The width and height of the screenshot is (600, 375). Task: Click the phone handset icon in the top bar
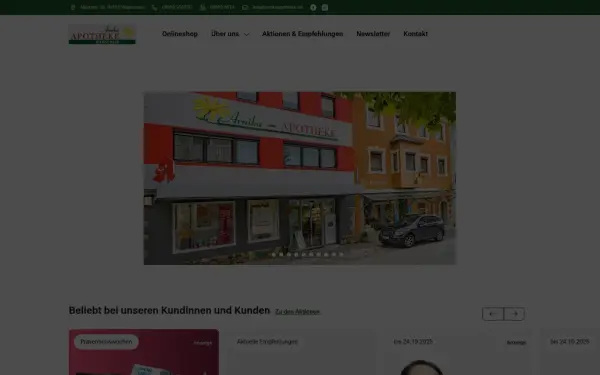tap(154, 7)
